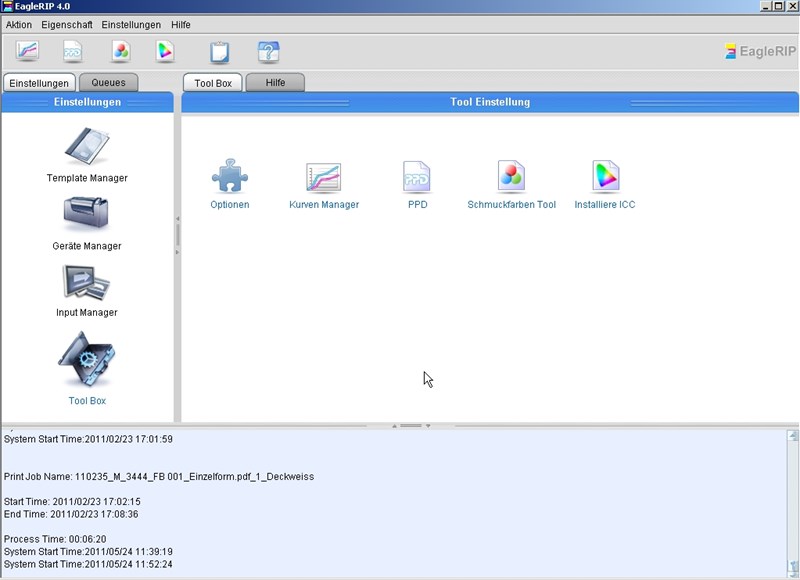Open the spot color toolbar icon

120,51
